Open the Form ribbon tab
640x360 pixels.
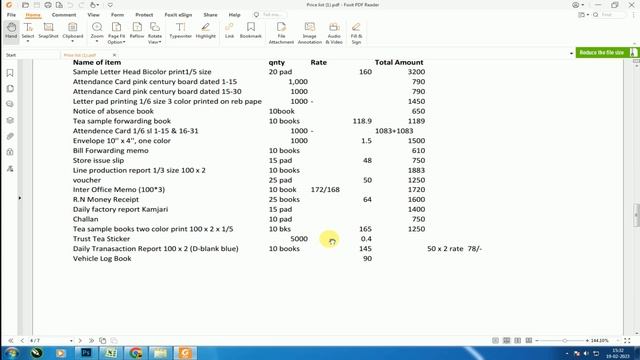coord(117,15)
